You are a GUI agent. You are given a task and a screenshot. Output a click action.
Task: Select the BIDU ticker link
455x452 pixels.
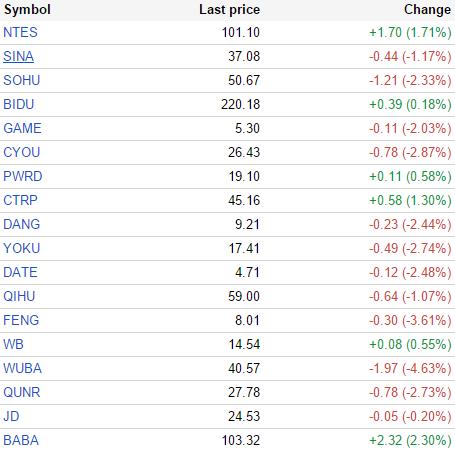click(x=19, y=104)
